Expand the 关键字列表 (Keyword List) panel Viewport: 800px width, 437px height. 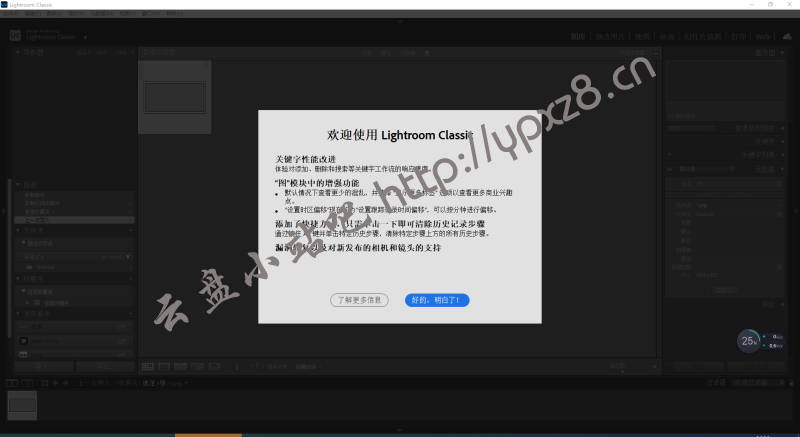tap(782, 155)
